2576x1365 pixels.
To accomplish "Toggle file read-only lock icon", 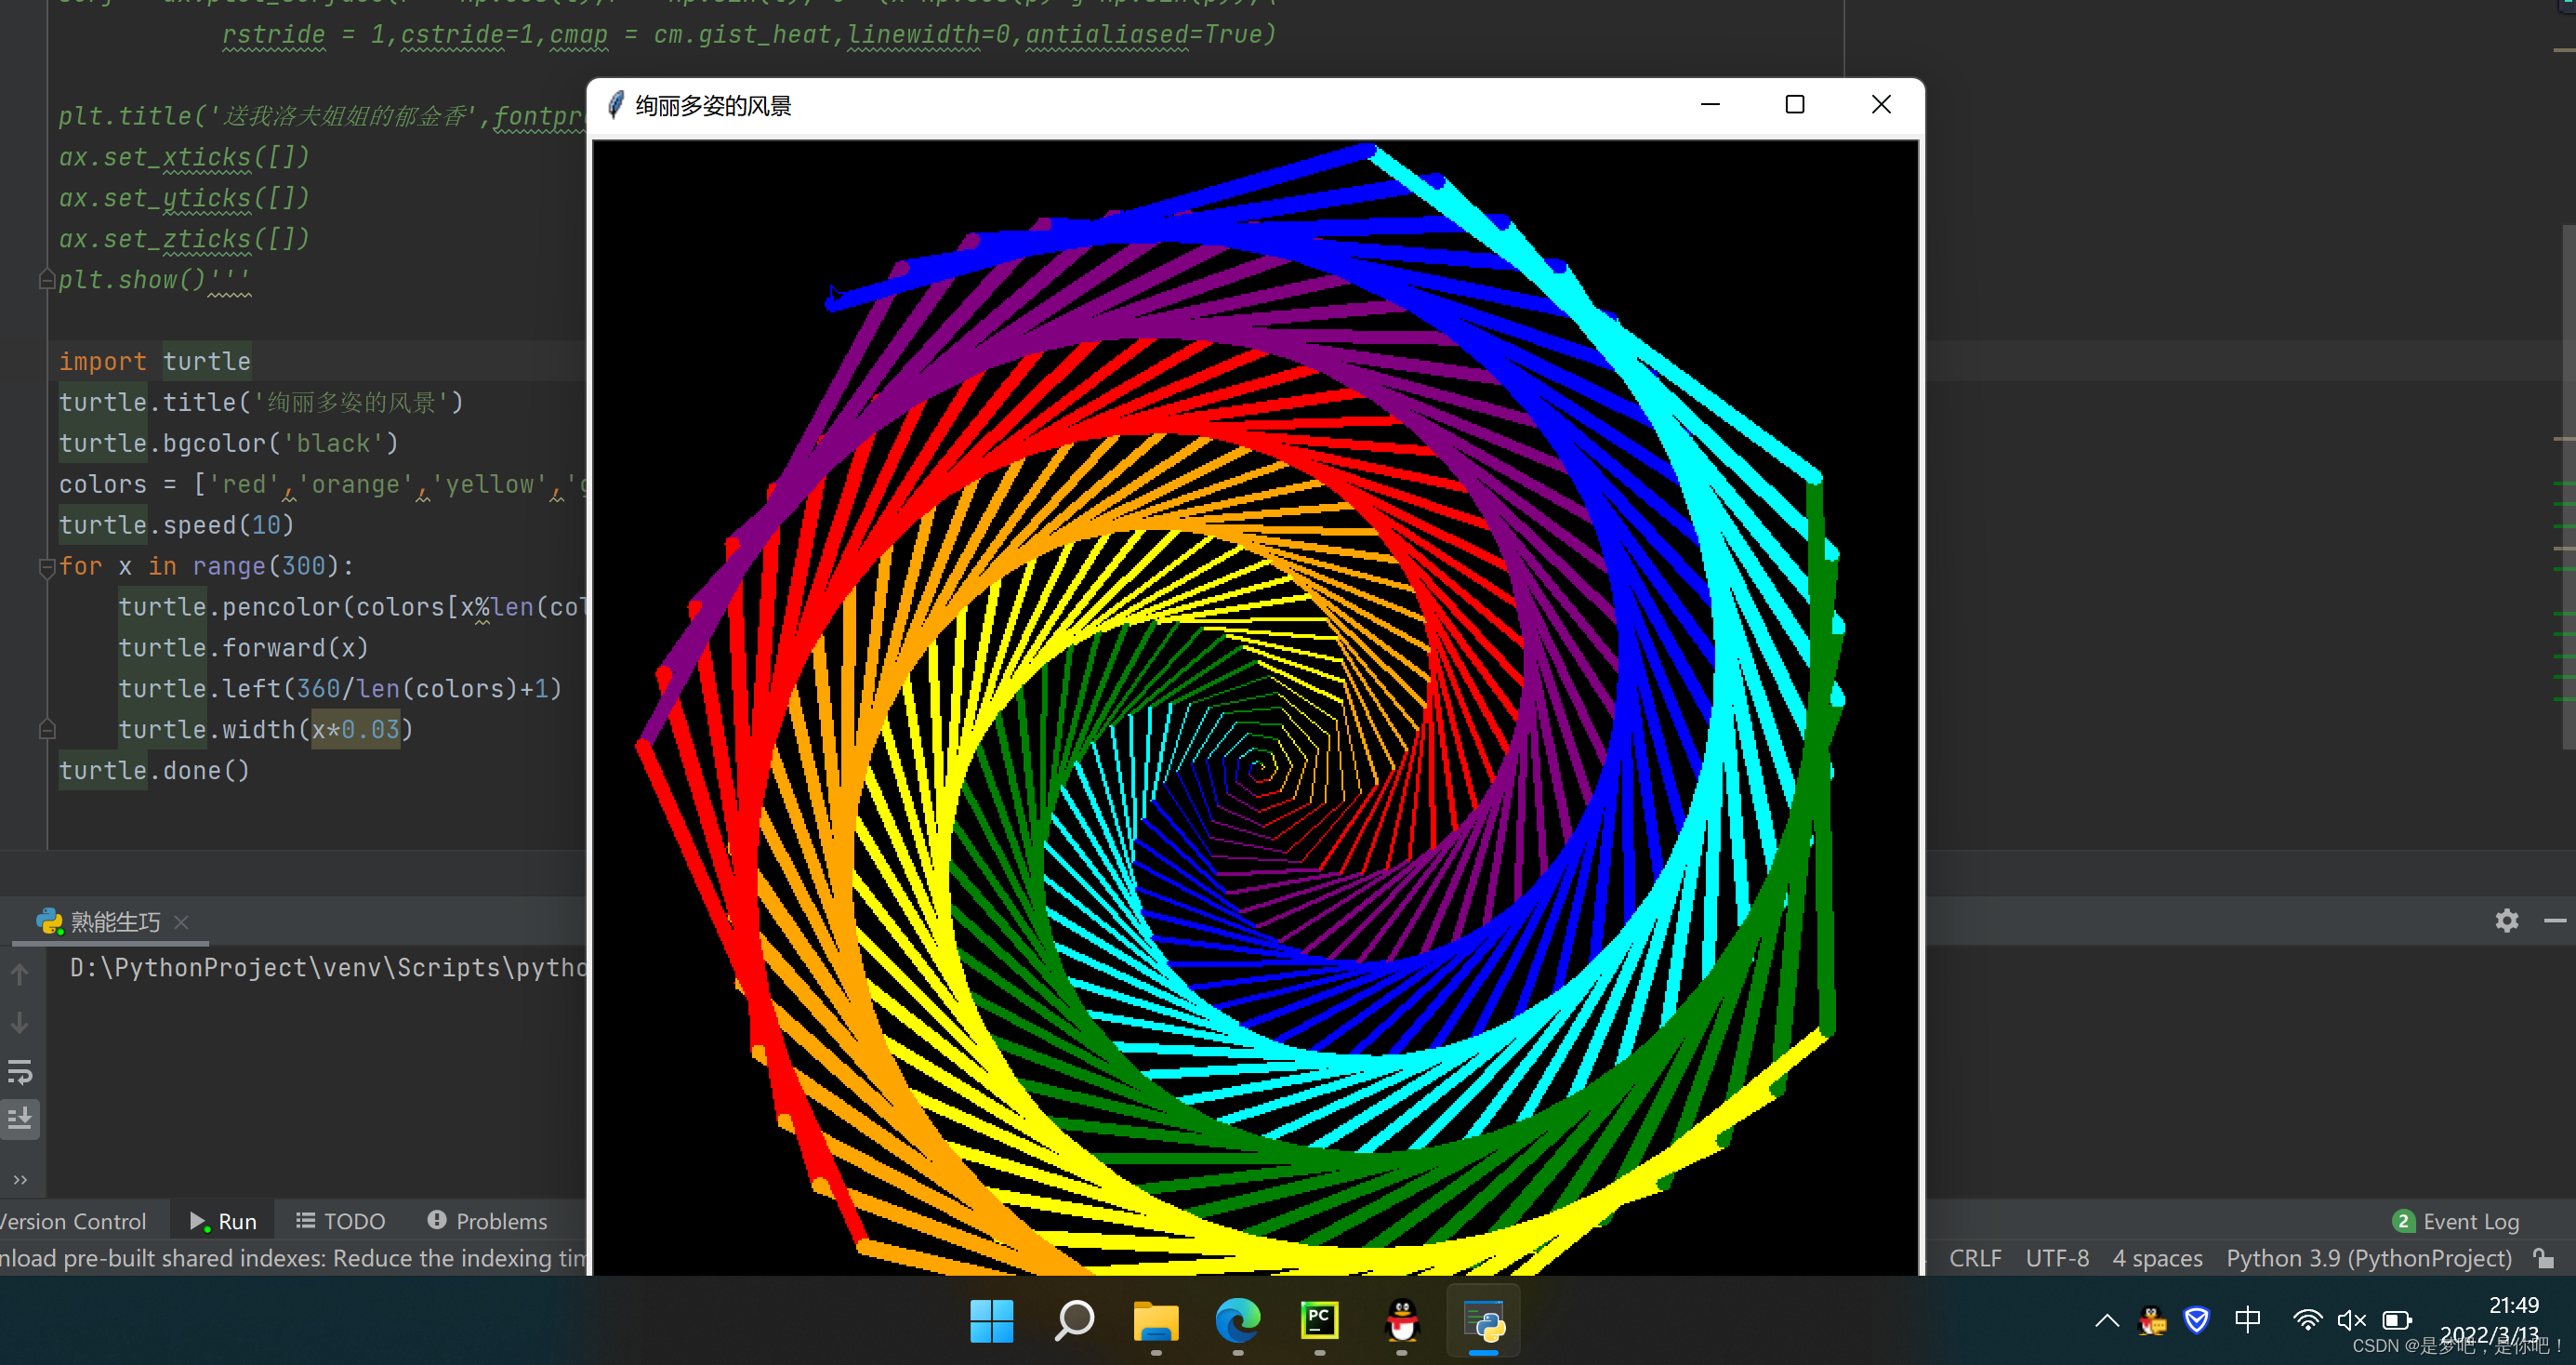I will pos(2543,1258).
